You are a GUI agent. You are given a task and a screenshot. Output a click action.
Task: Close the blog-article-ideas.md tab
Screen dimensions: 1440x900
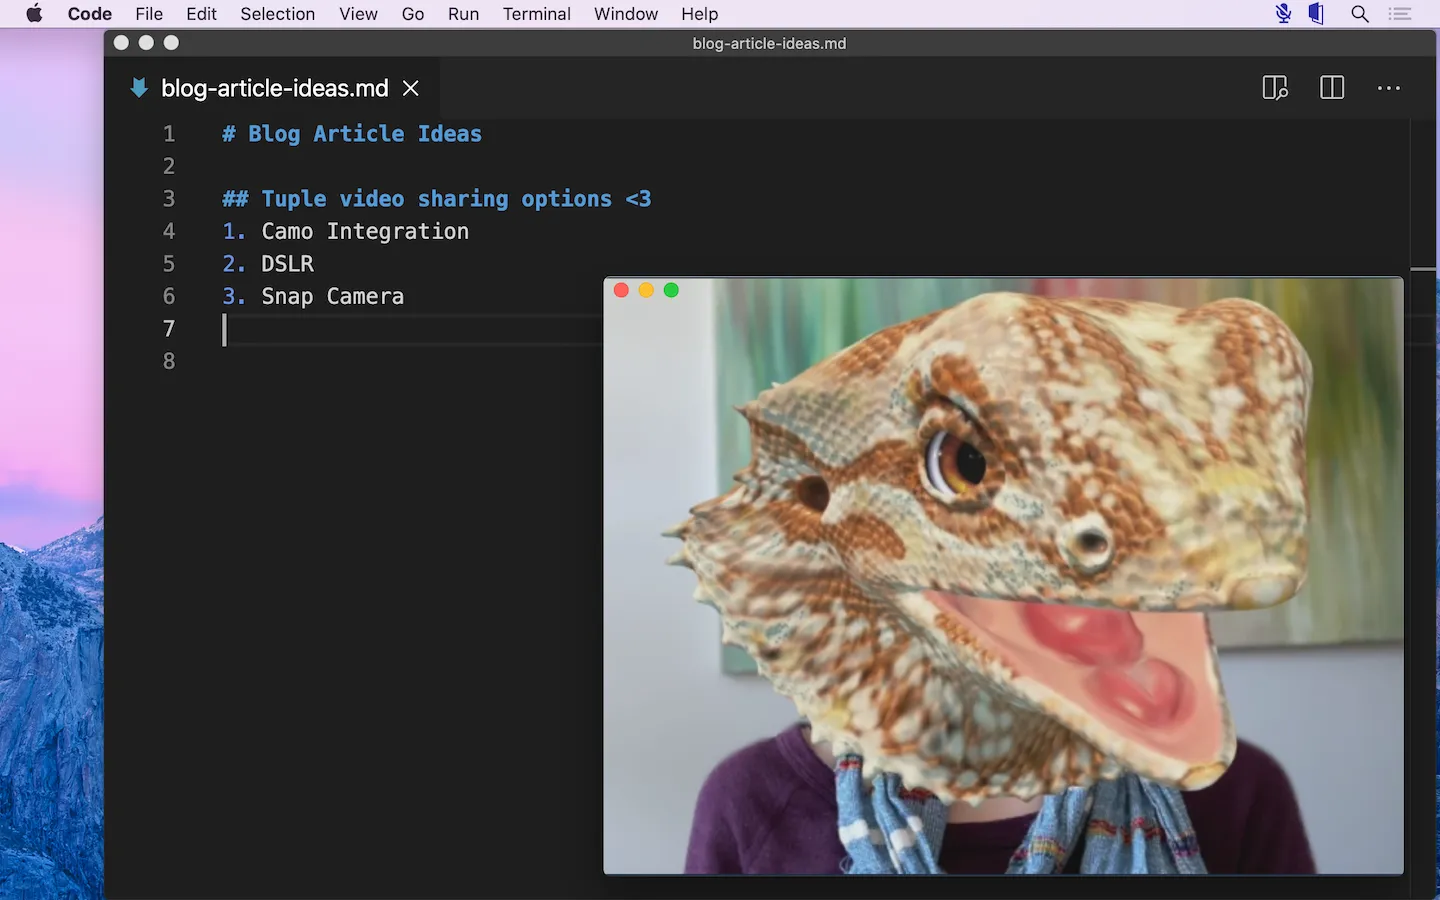click(x=410, y=88)
